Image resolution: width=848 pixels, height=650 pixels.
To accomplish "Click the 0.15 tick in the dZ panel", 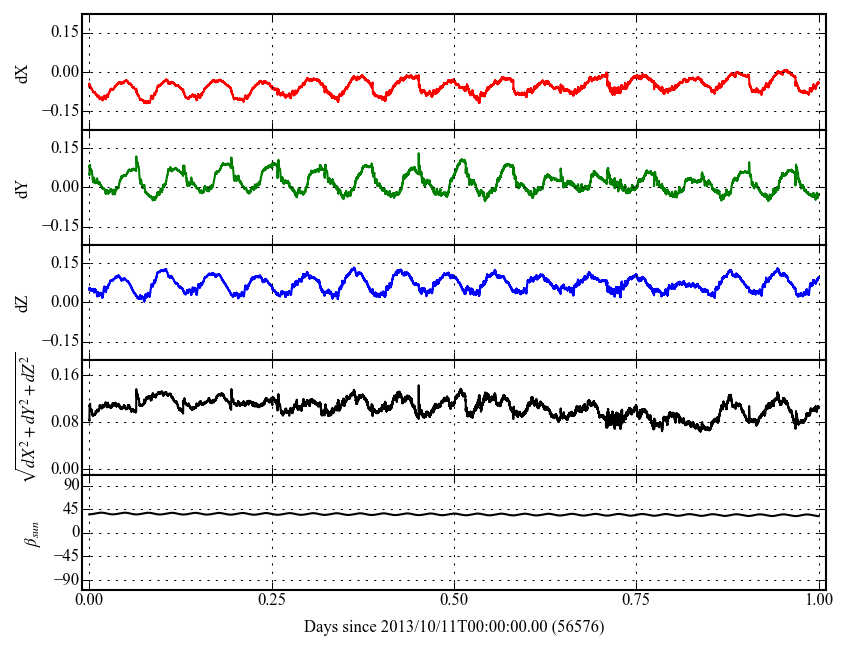I will (x=64, y=263).
